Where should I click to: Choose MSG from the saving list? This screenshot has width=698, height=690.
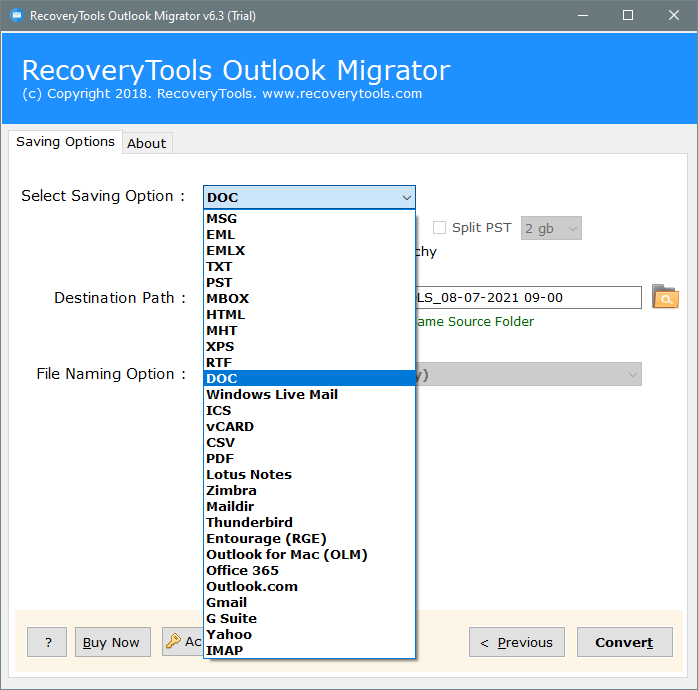click(309, 219)
